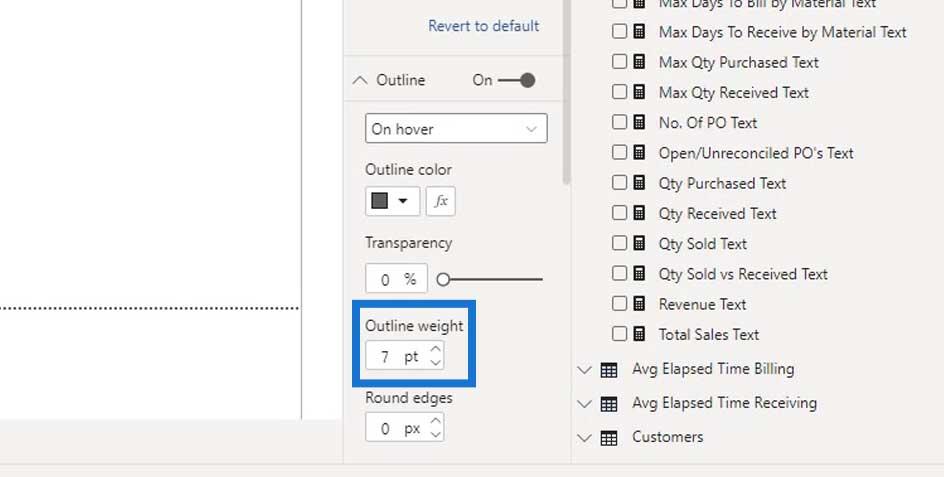Click the measure icon beside Total Sales Text
Screen dimensions: 944x477
pyautogui.click(x=639, y=334)
